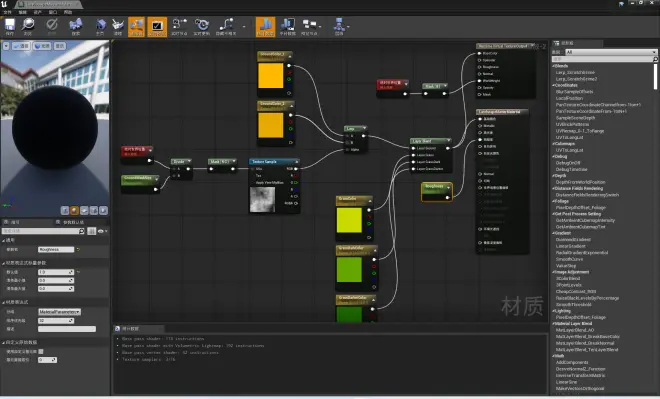The image size is (660, 399).
Task: Click the Clean Up broom icon
Action: tap(118, 25)
